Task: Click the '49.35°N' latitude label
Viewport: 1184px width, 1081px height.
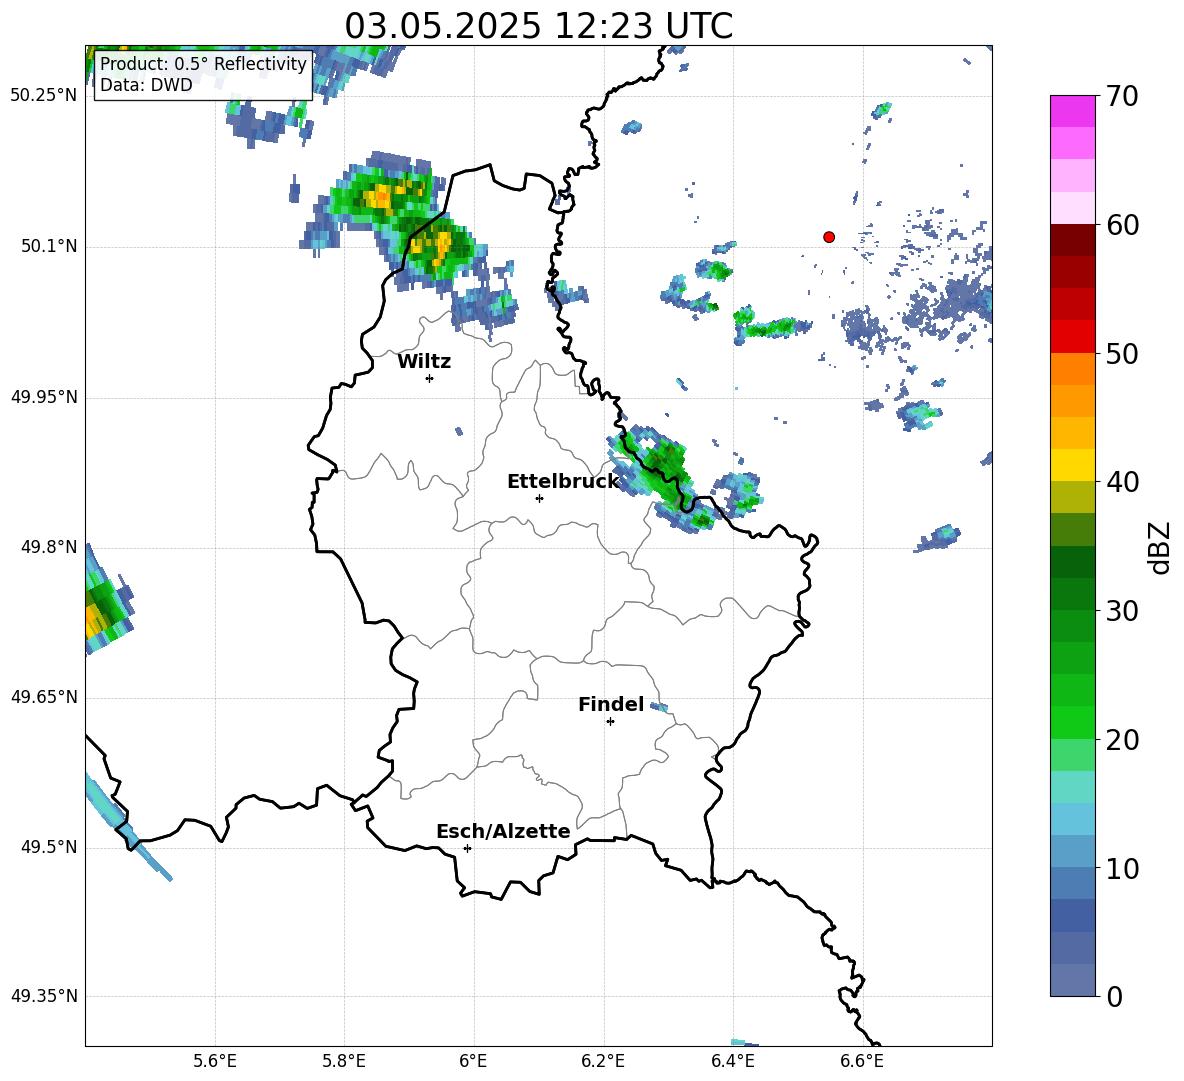Action: coord(44,996)
